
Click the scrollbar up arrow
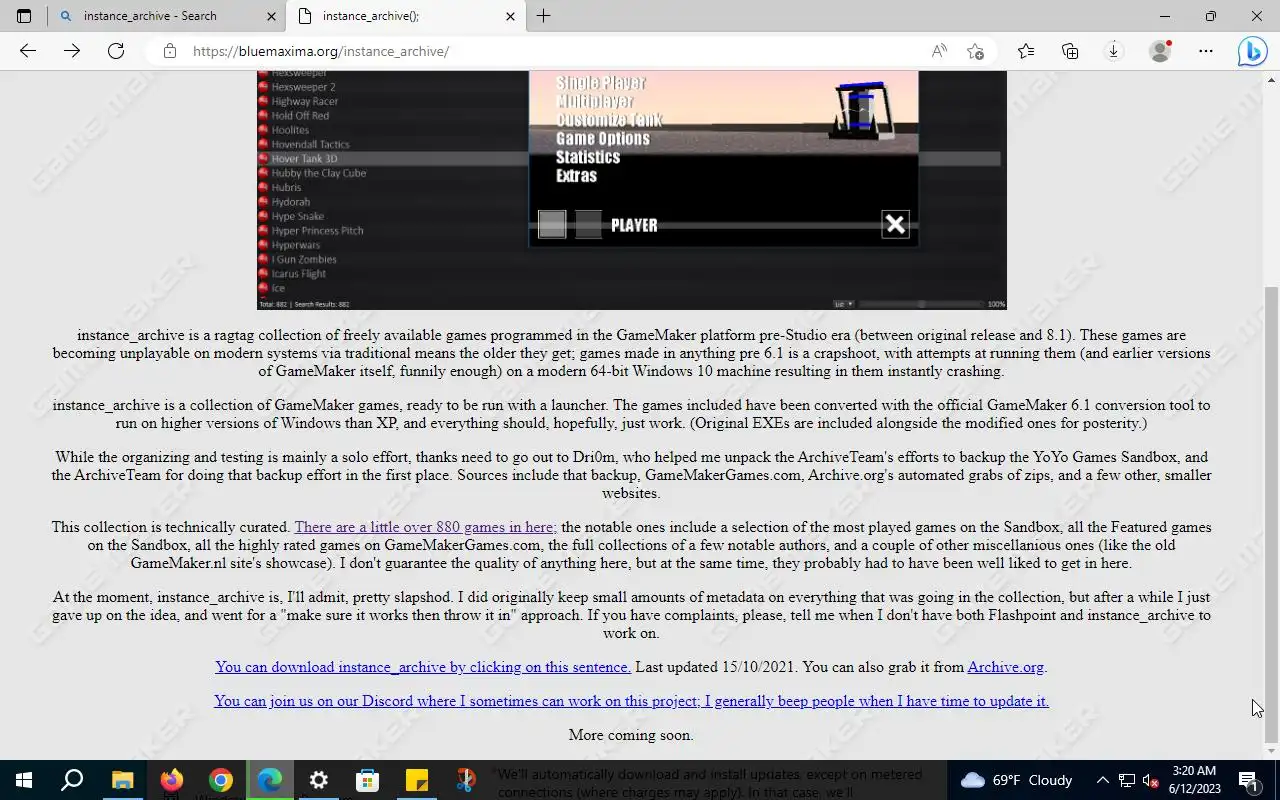pyautogui.click(x=1272, y=80)
